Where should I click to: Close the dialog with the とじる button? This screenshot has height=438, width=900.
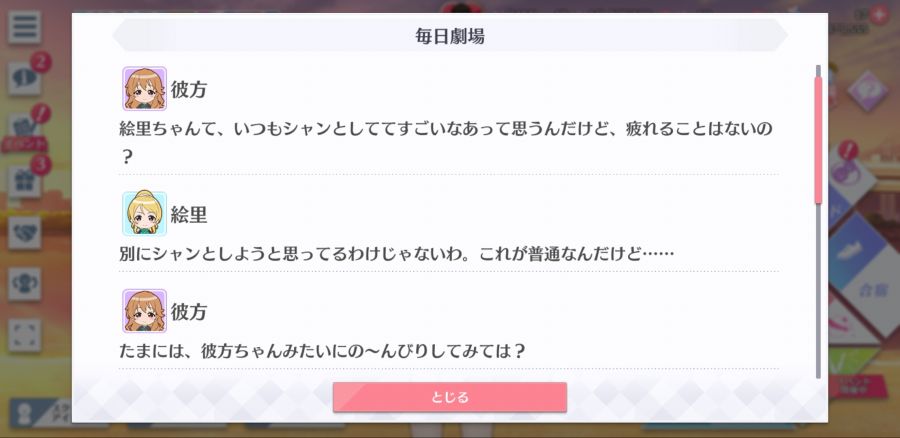(x=450, y=397)
